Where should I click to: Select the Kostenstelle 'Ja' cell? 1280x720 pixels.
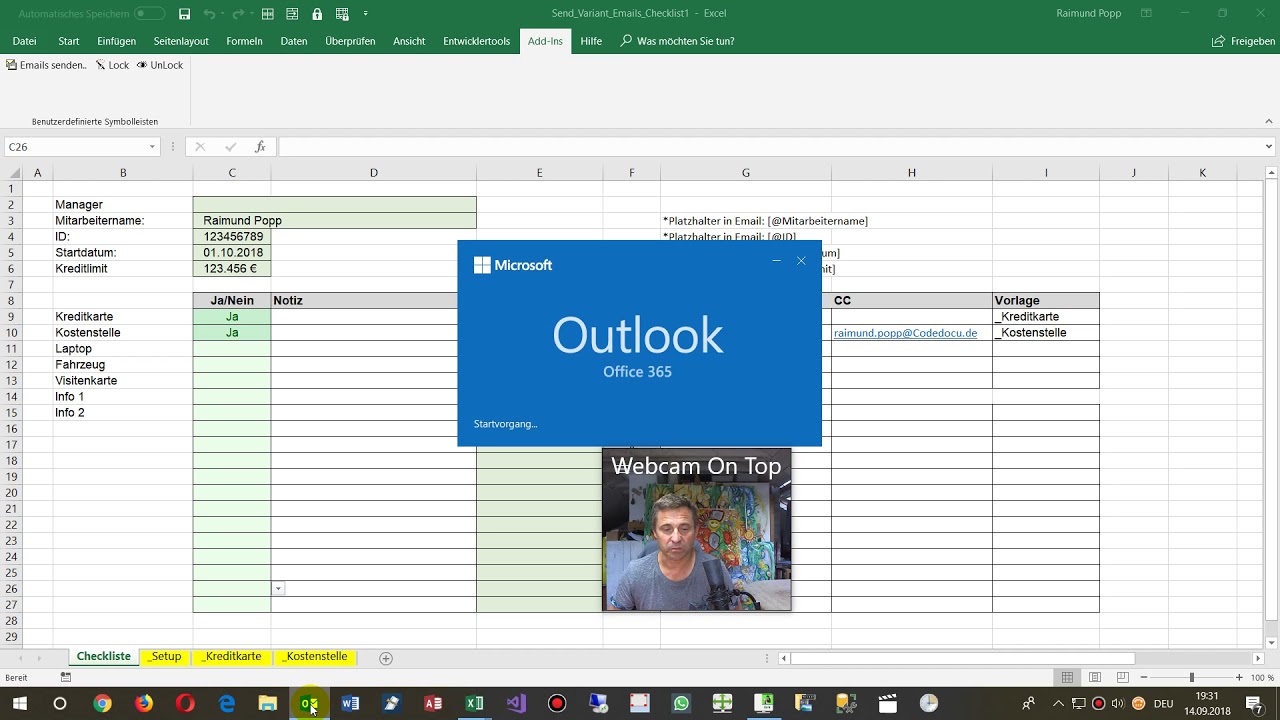(232, 333)
